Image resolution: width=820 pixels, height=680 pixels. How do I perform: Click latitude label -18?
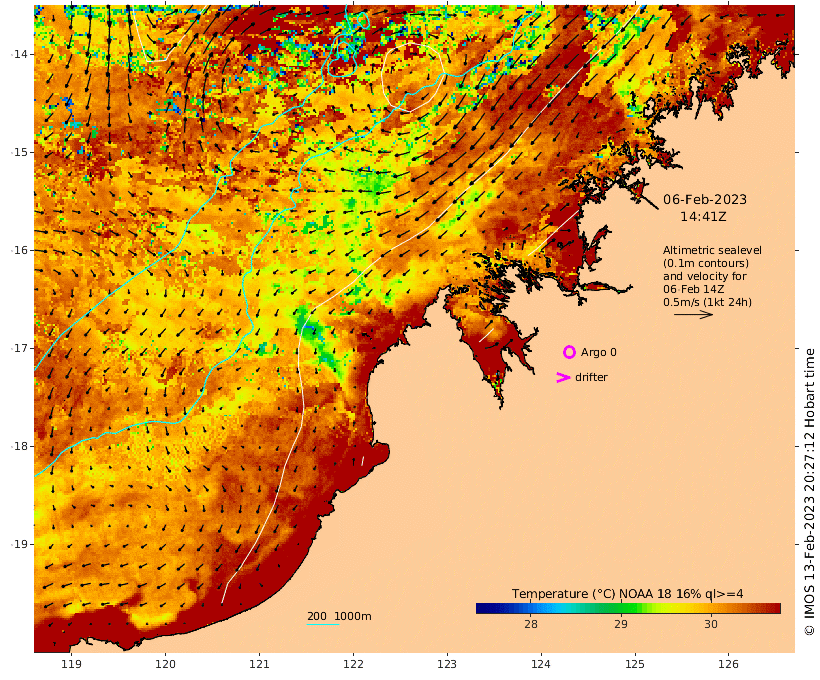coord(20,446)
